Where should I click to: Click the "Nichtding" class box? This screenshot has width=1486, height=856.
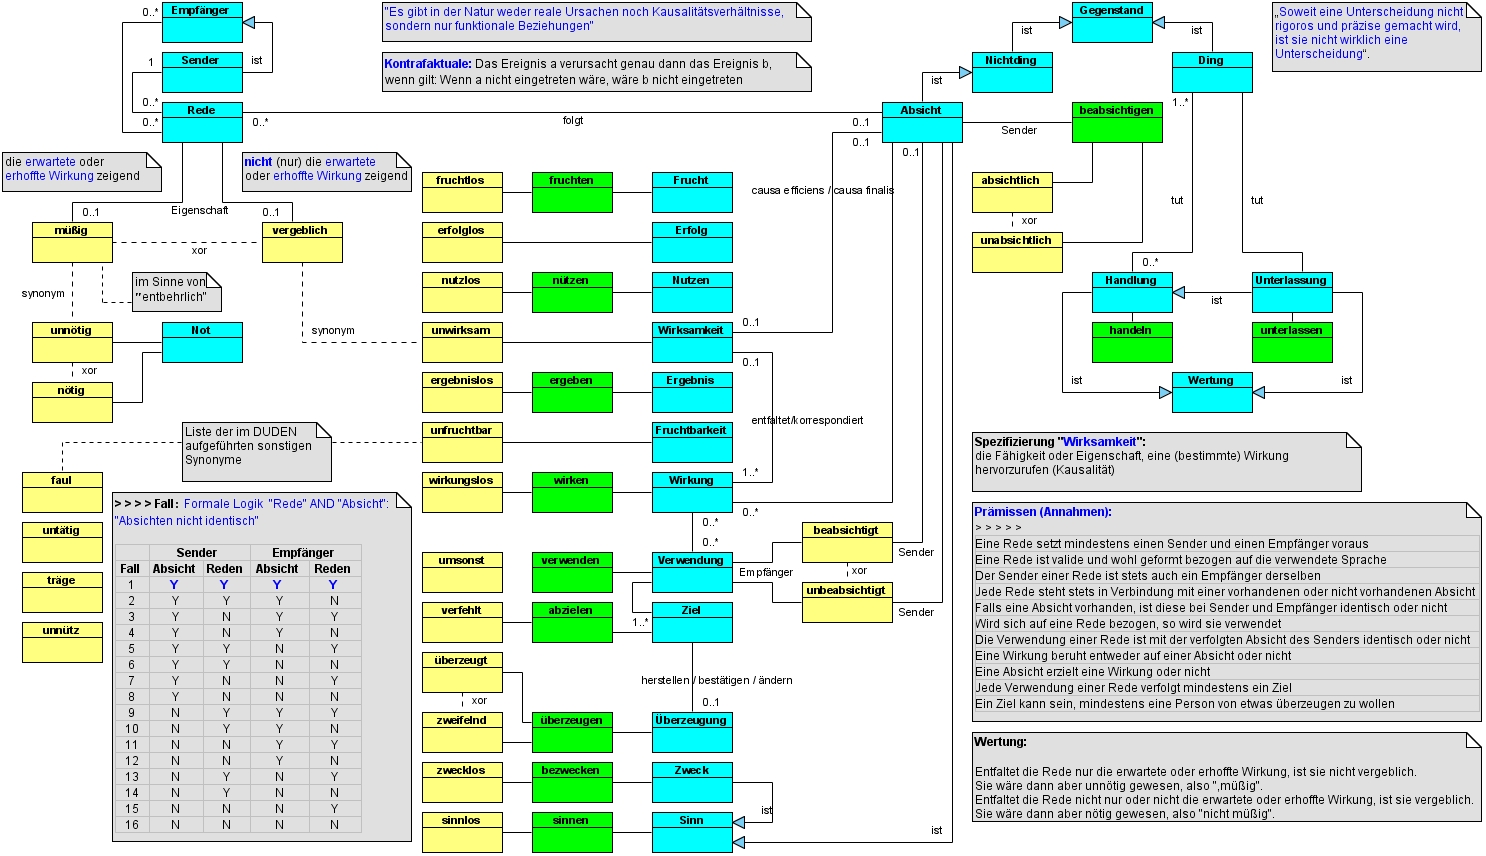(1012, 72)
